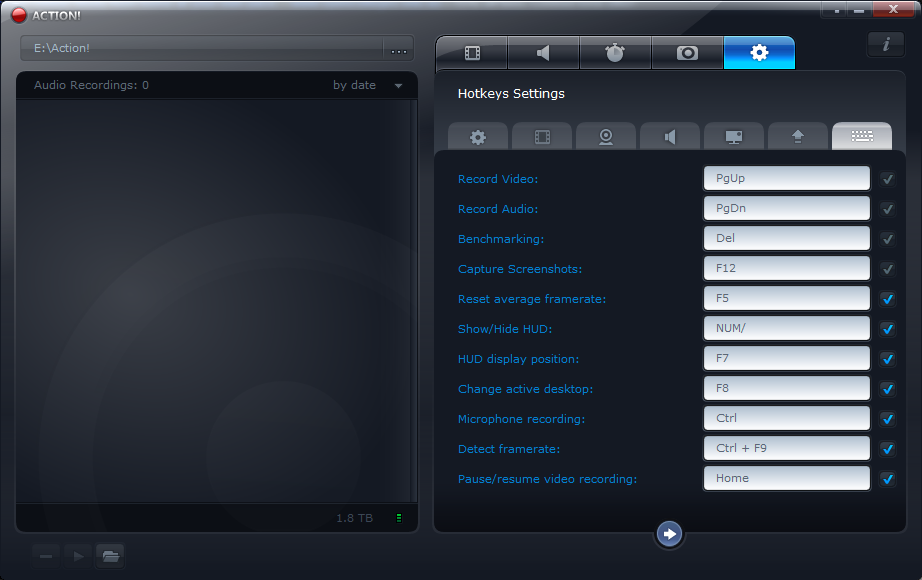The width and height of the screenshot is (922, 580).
Task: Click the browse button next to E:\Action!
Action: 399,49
